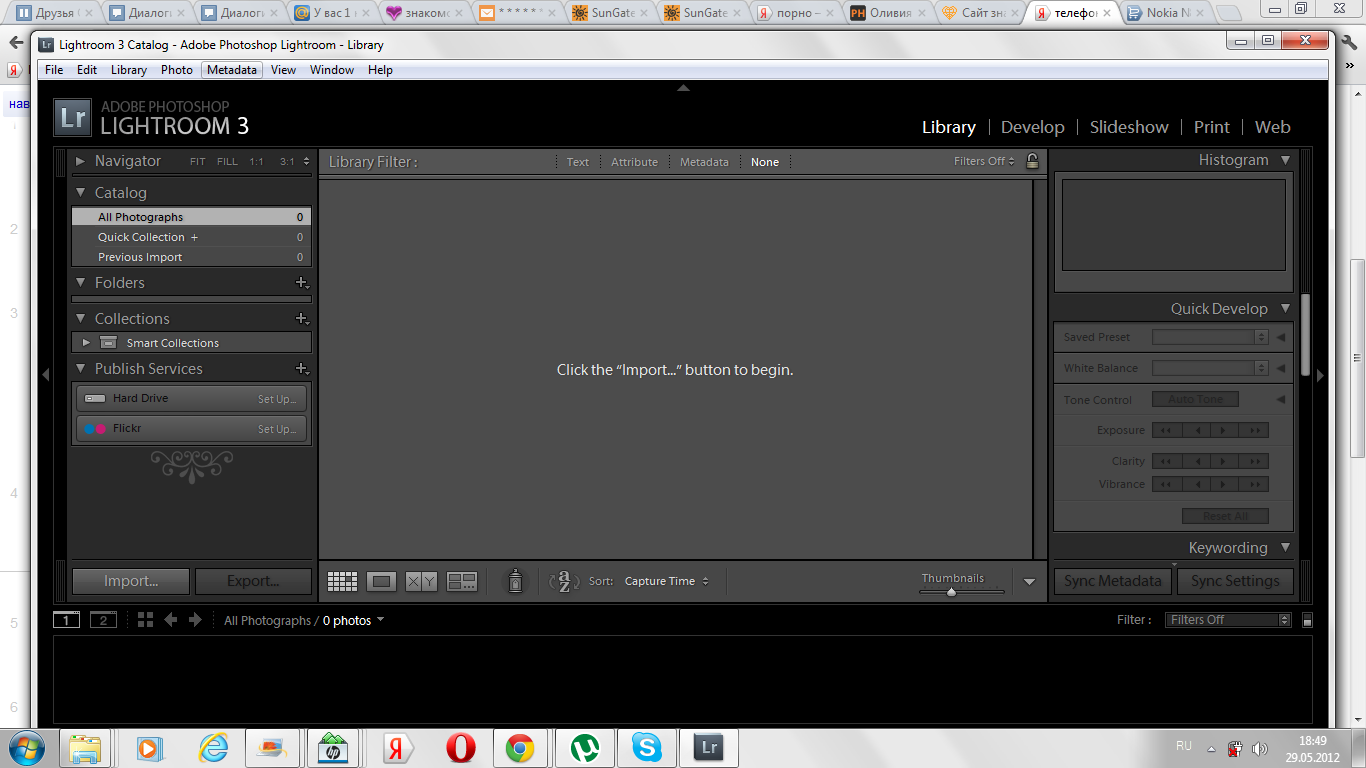
Task: Enable Metadata library filter
Action: click(704, 162)
